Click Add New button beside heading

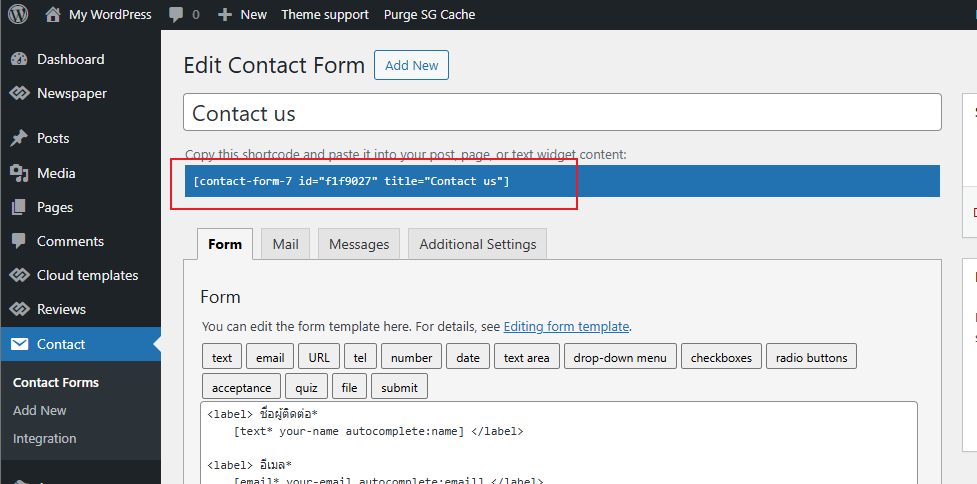coord(411,65)
